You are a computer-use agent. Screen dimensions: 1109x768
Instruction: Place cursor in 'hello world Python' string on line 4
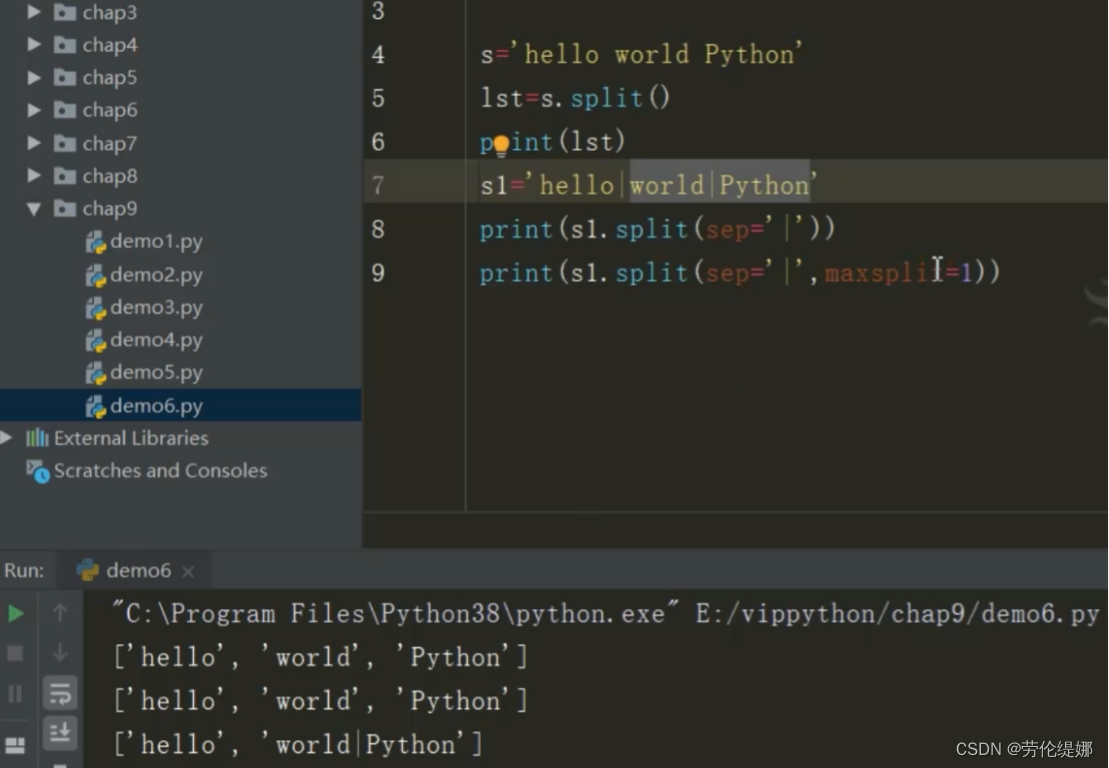[657, 54]
